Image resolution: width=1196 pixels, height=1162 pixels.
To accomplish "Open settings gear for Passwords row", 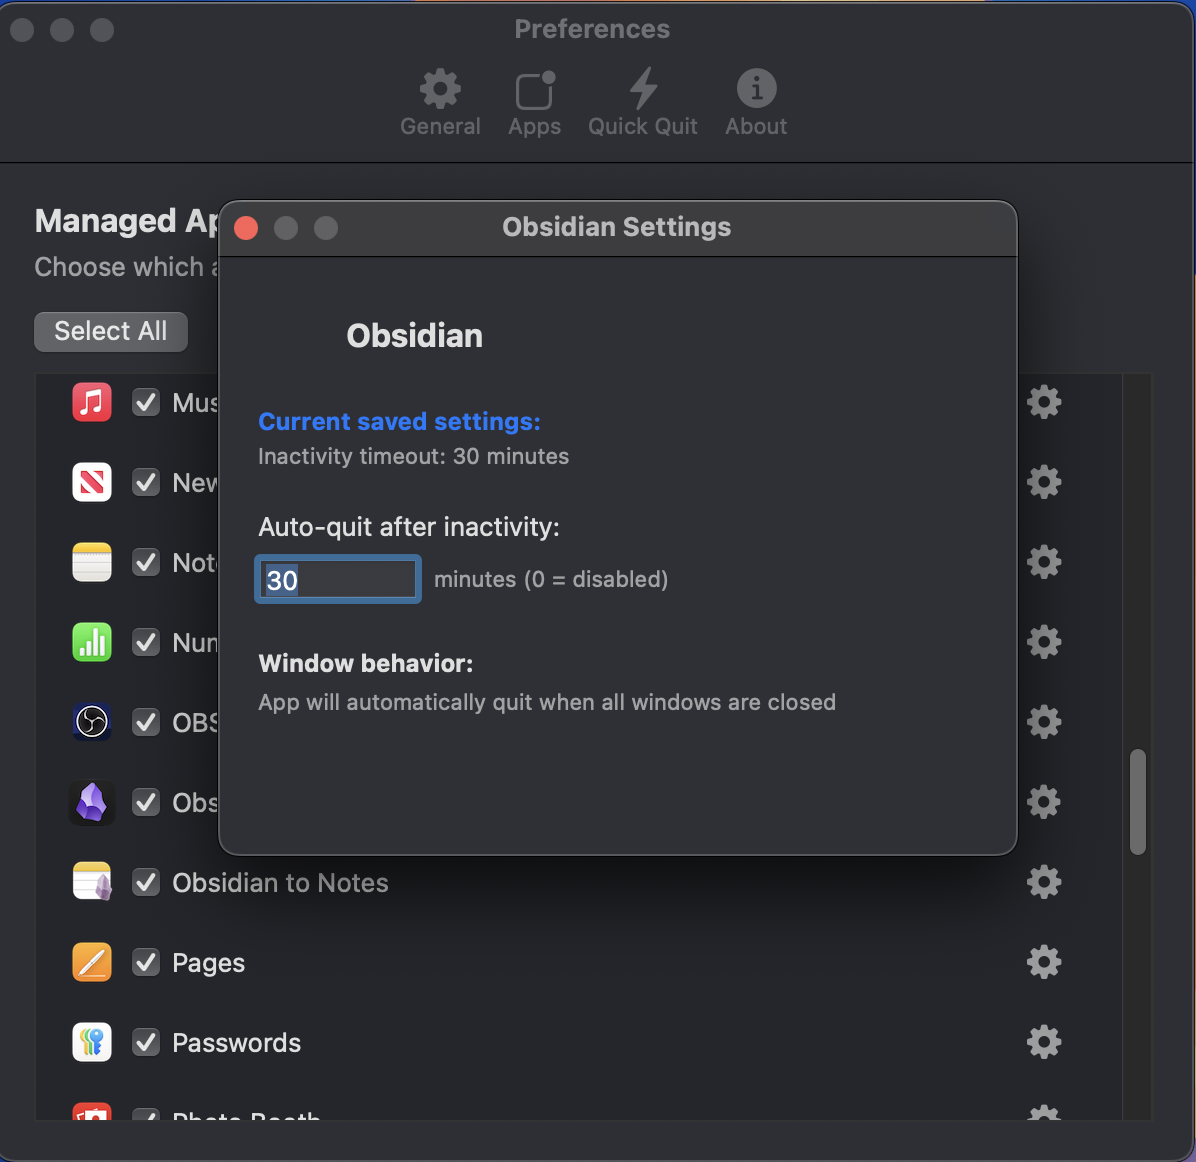I will click(x=1043, y=1042).
